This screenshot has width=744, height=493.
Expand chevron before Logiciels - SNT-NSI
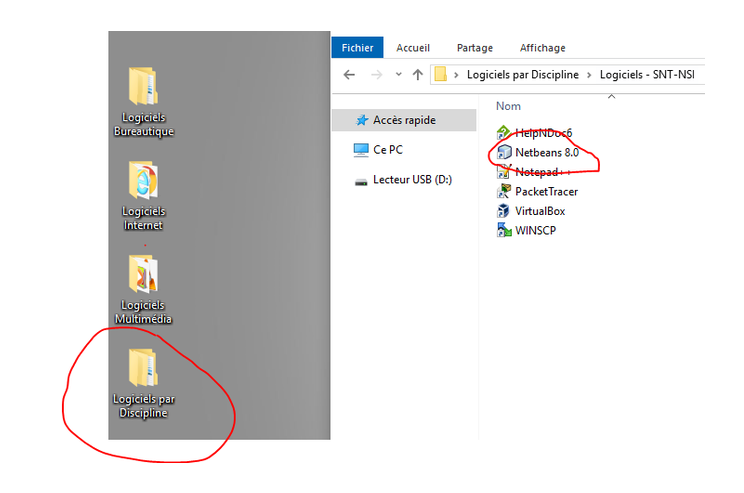[x=589, y=75]
